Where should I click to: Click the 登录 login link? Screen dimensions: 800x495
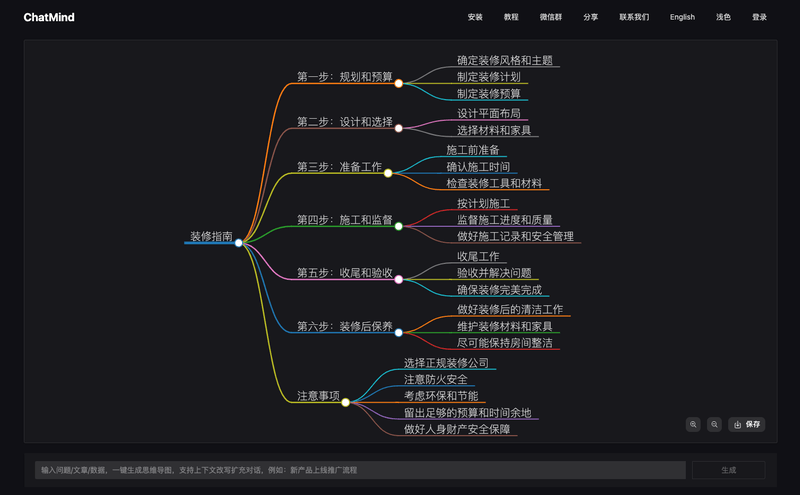pos(759,17)
